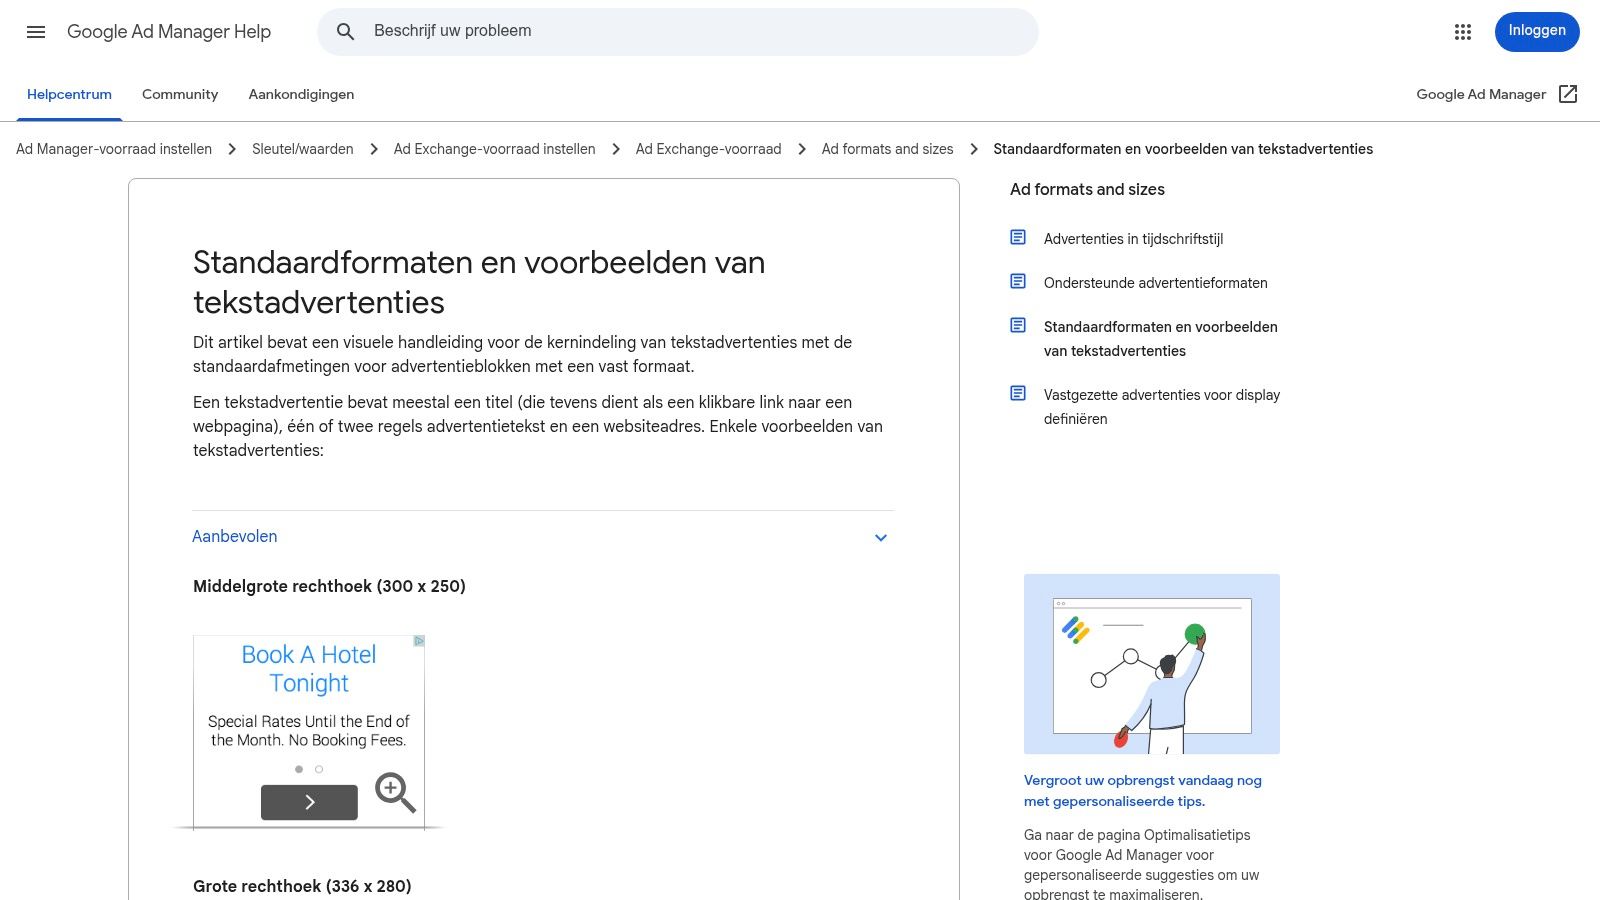Select the second carousel dot in the ad
This screenshot has width=1600, height=900.
pos(319,769)
